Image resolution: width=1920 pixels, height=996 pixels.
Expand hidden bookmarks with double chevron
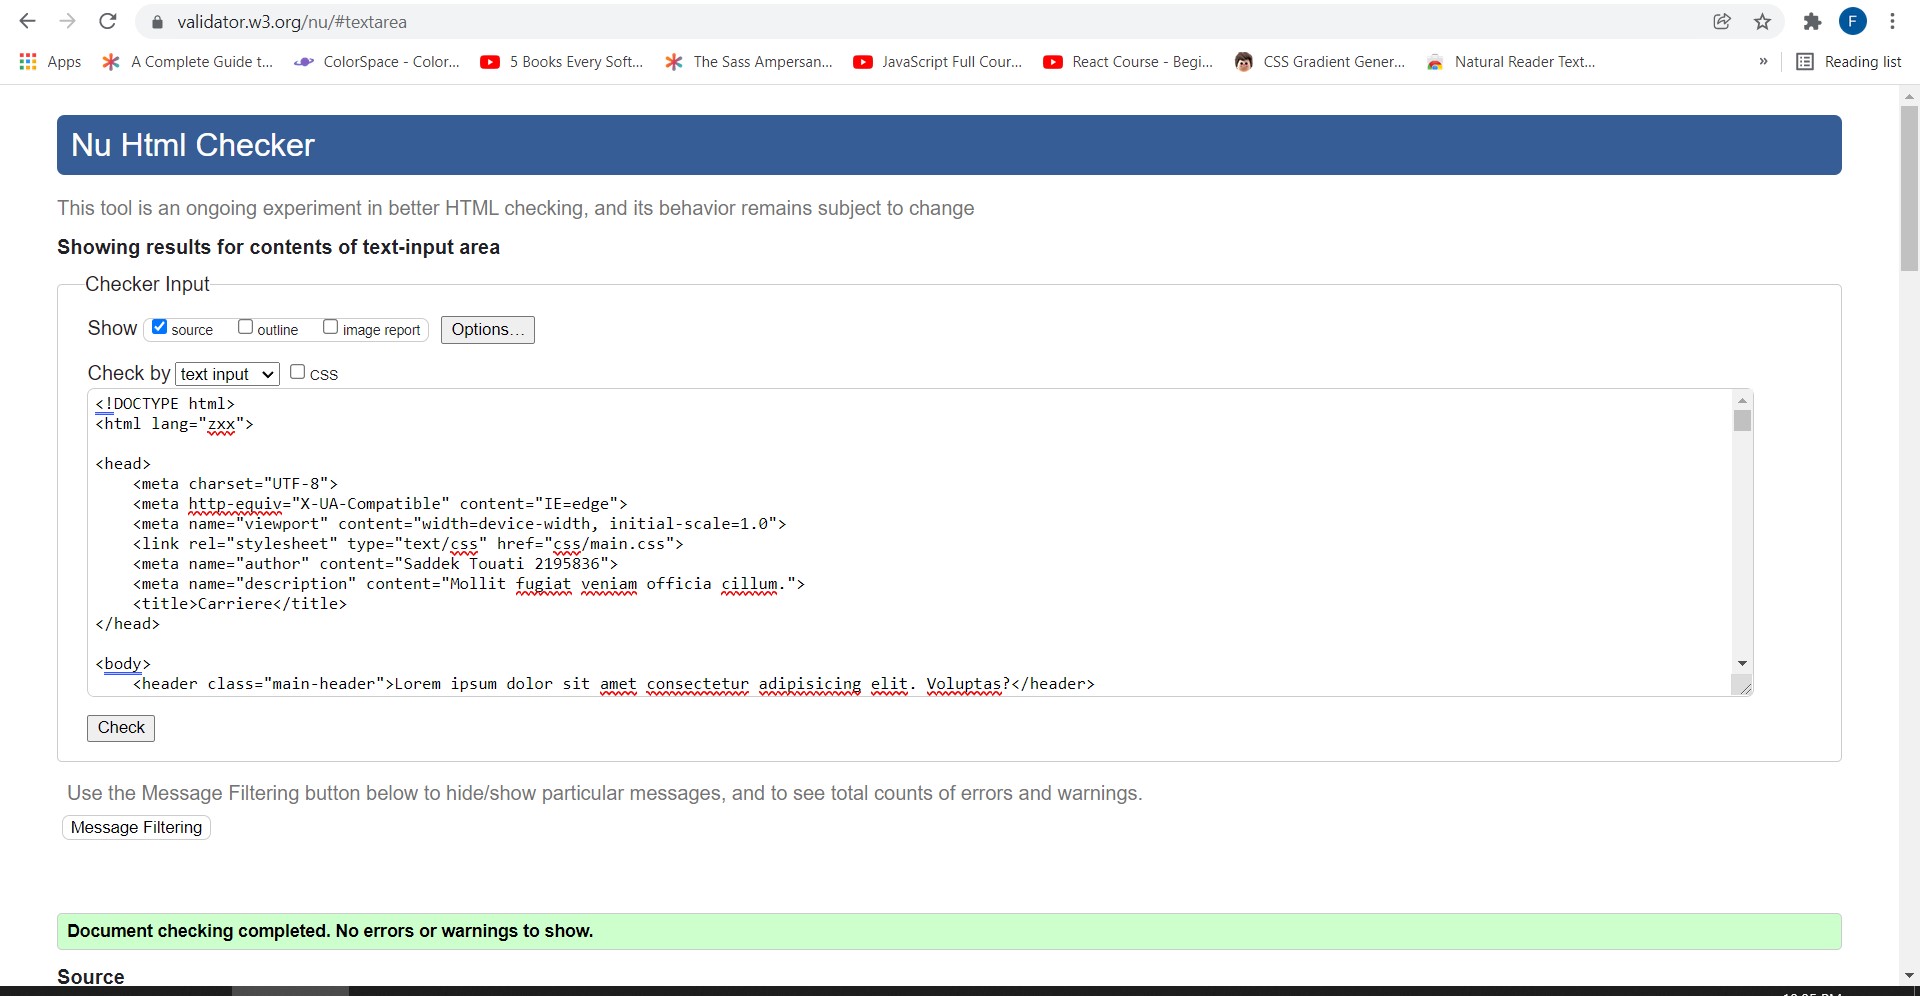tap(1763, 62)
